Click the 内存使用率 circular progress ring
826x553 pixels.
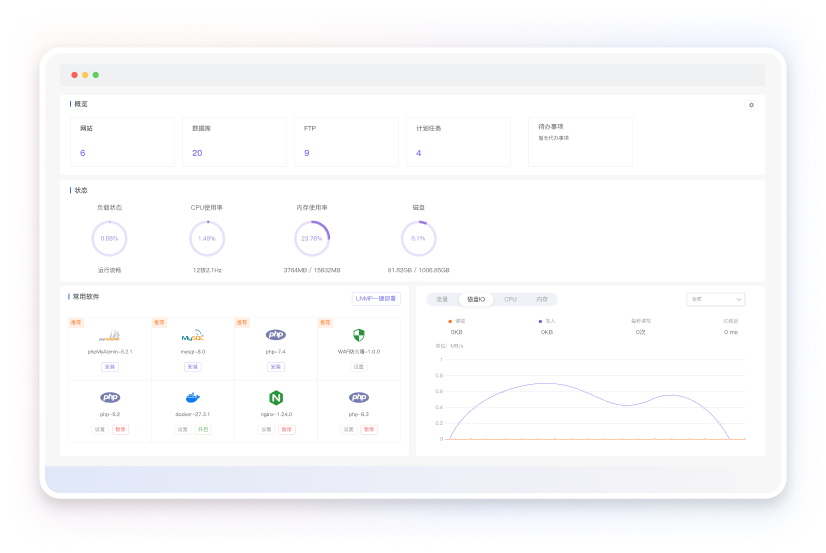pyautogui.click(x=312, y=239)
